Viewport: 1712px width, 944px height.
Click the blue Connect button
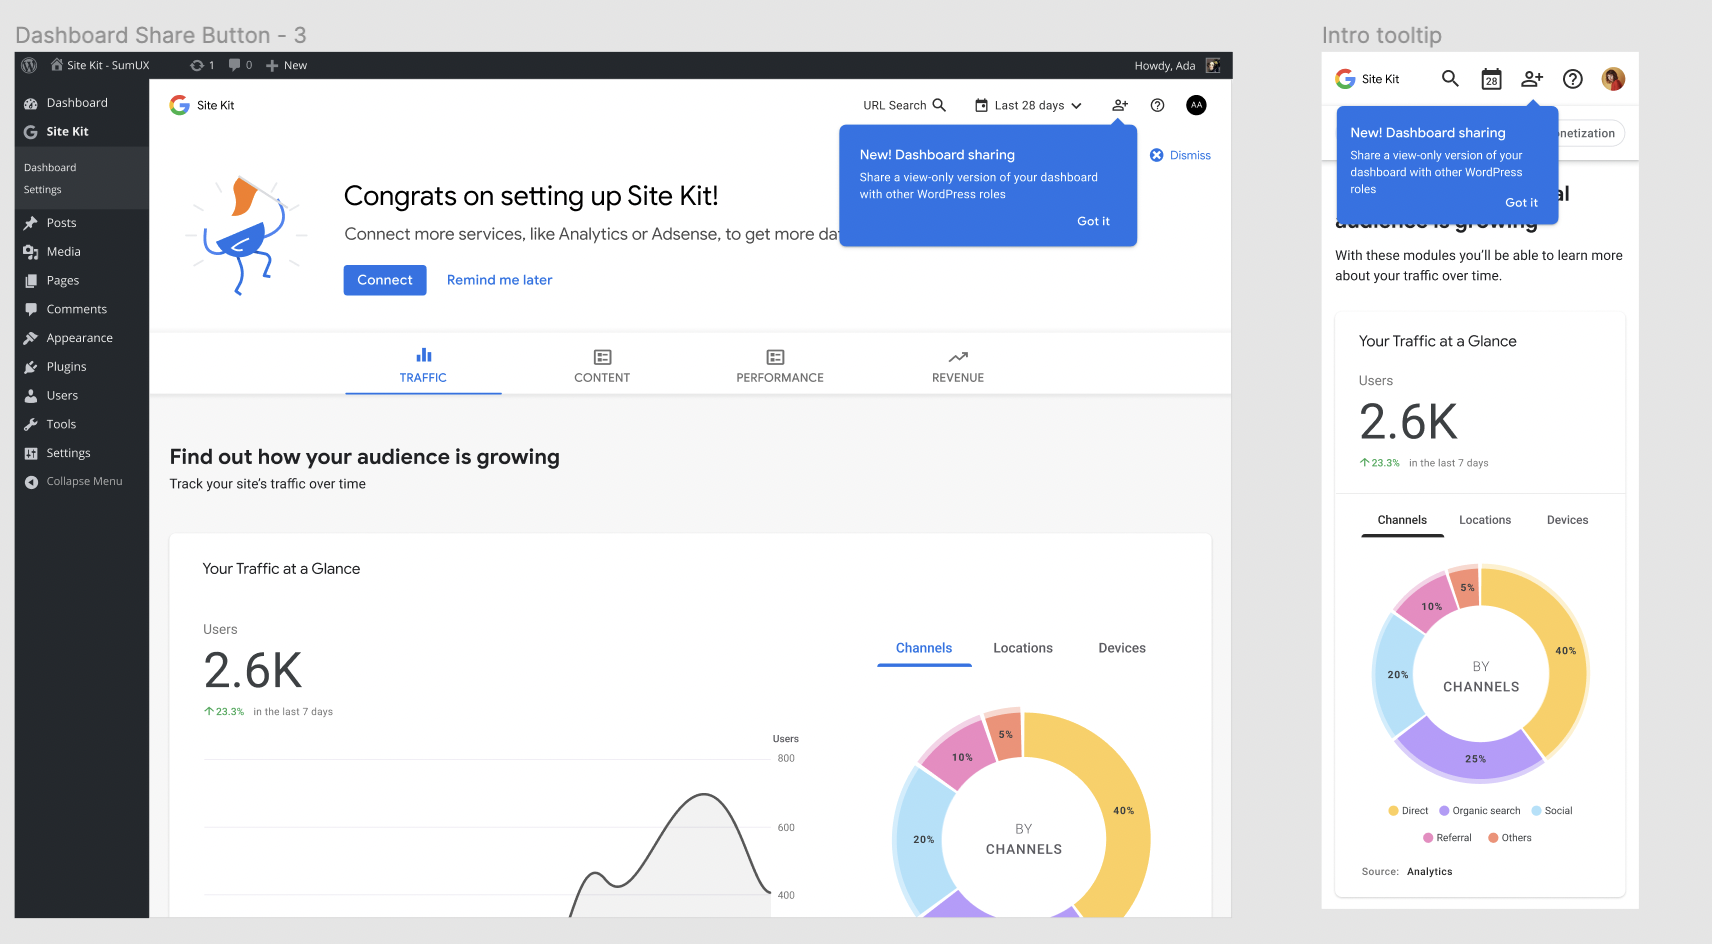point(385,280)
